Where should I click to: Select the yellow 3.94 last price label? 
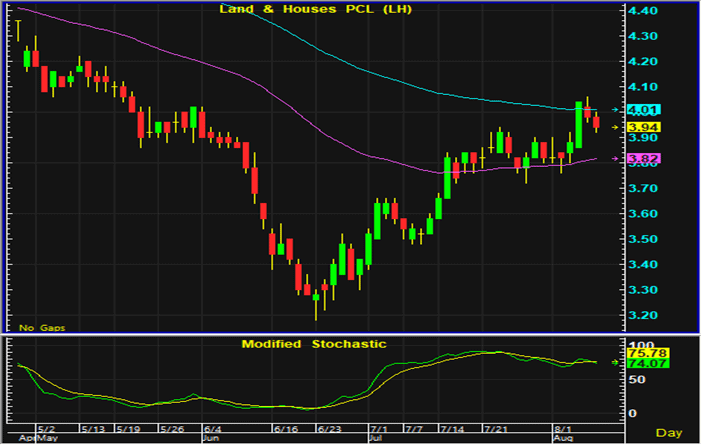(x=640, y=128)
